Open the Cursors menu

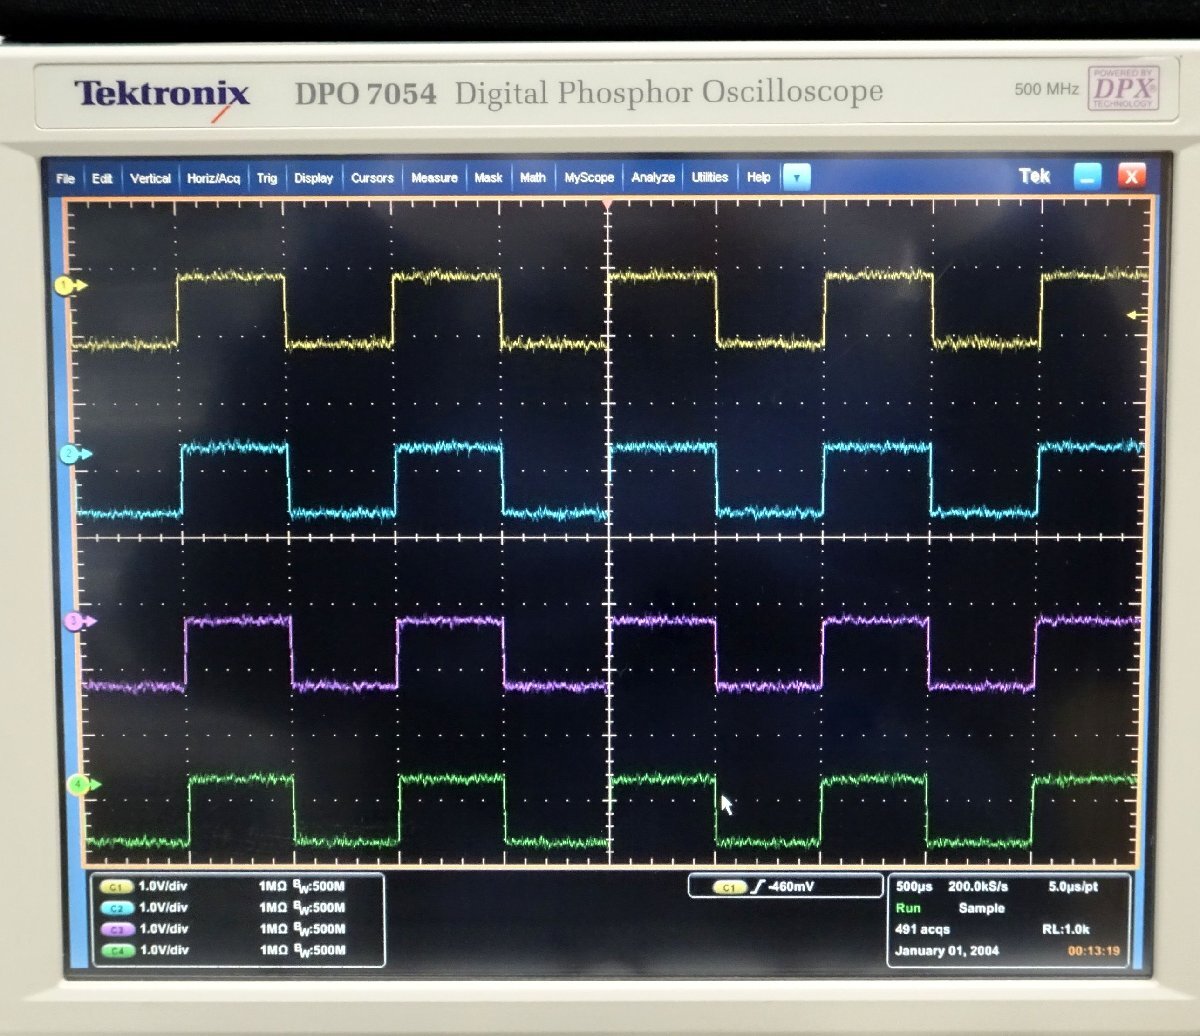coord(372,178)
